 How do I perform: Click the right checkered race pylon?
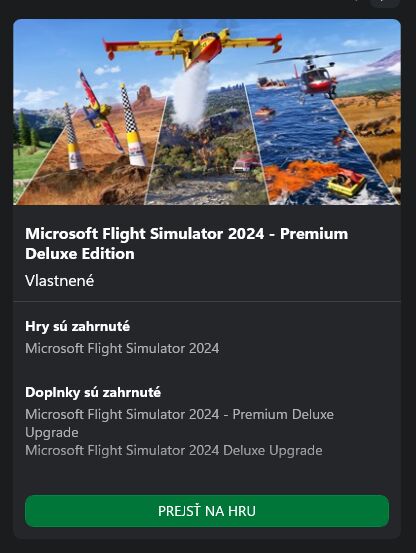click(x=133, y=125)
